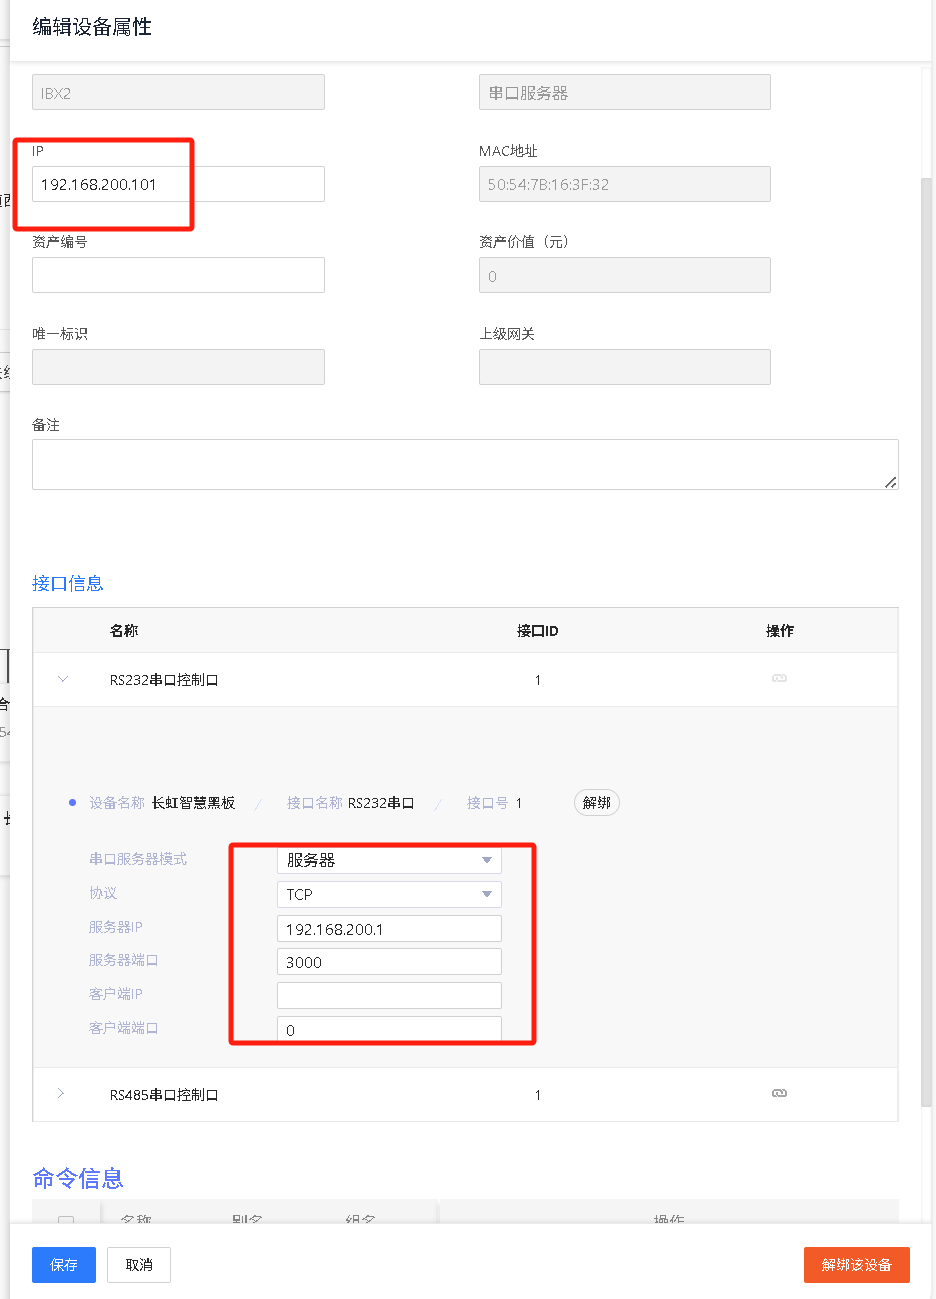Screen dimensions: 936x1299
Task: Open the 协议 TCP dropdown
Action: click(x=388, y=894)
